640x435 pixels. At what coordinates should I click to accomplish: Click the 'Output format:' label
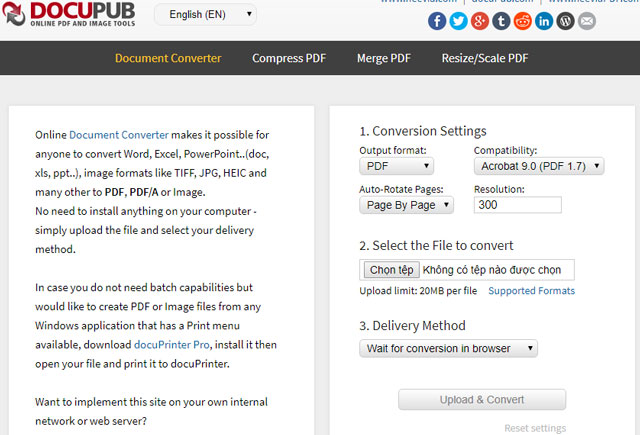pyautogui.click(x=393, y=150)
